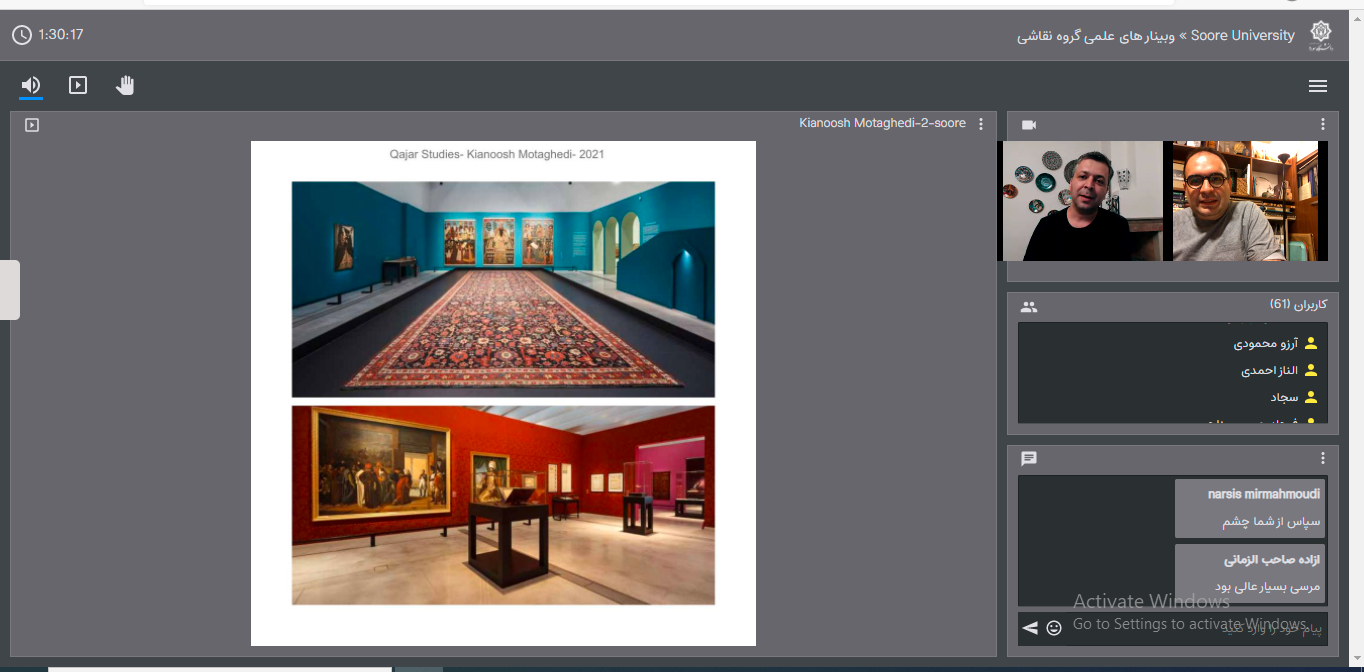The width and height of the screenshot is (1364, 672).
Task: Open share pod options next to Kianoosh Motaghedi-2-soore
Action: [x=981, y=124]
